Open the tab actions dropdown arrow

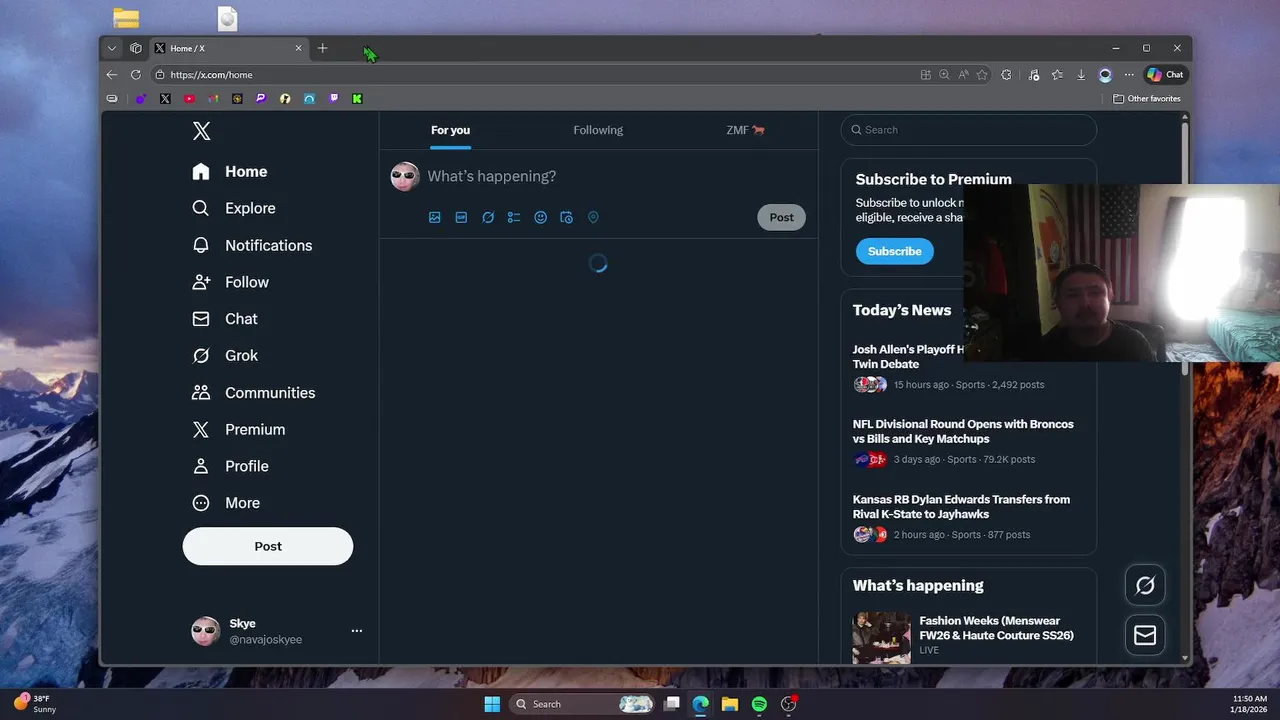point(112,48)
